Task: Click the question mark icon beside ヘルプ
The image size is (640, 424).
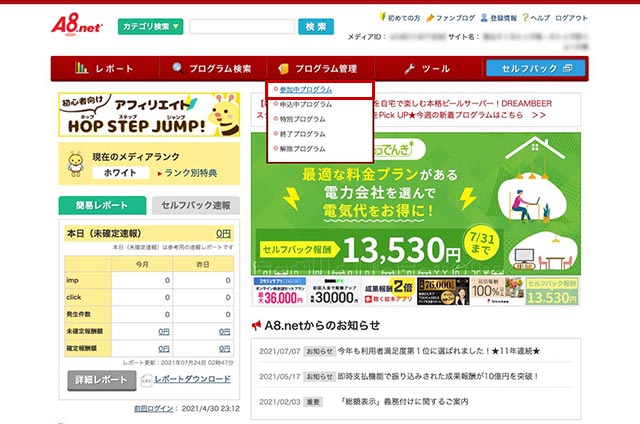Action: coord(525,18)
